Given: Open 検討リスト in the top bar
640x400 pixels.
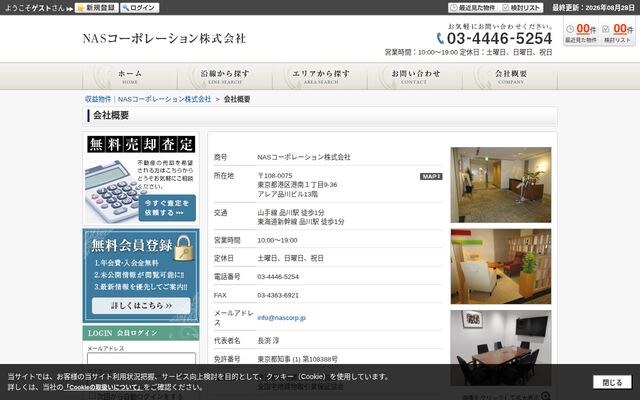Looking at the screenshot, I should (x=521, y=8).
